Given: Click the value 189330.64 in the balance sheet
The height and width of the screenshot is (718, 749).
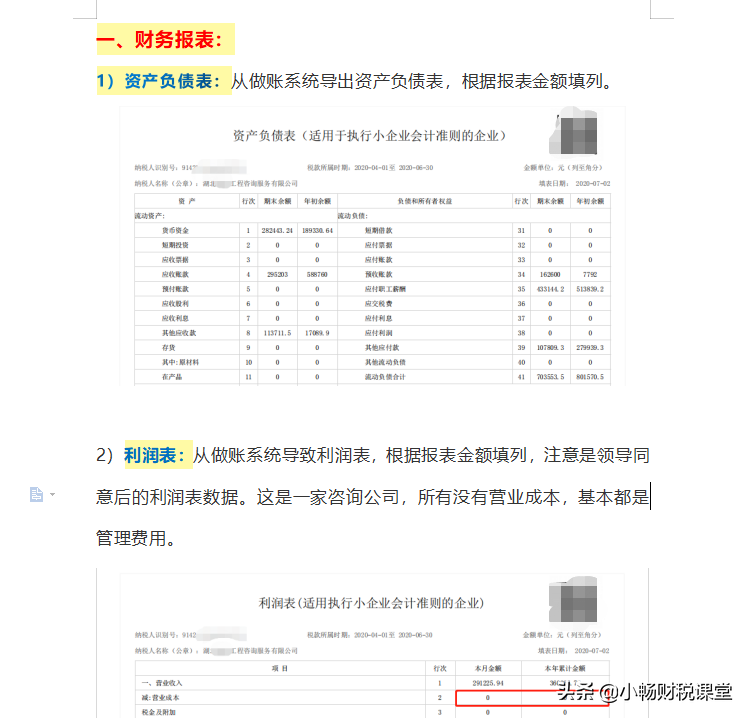Looking at the screenshot, I should pyautogui.click(x=317, y=230).
